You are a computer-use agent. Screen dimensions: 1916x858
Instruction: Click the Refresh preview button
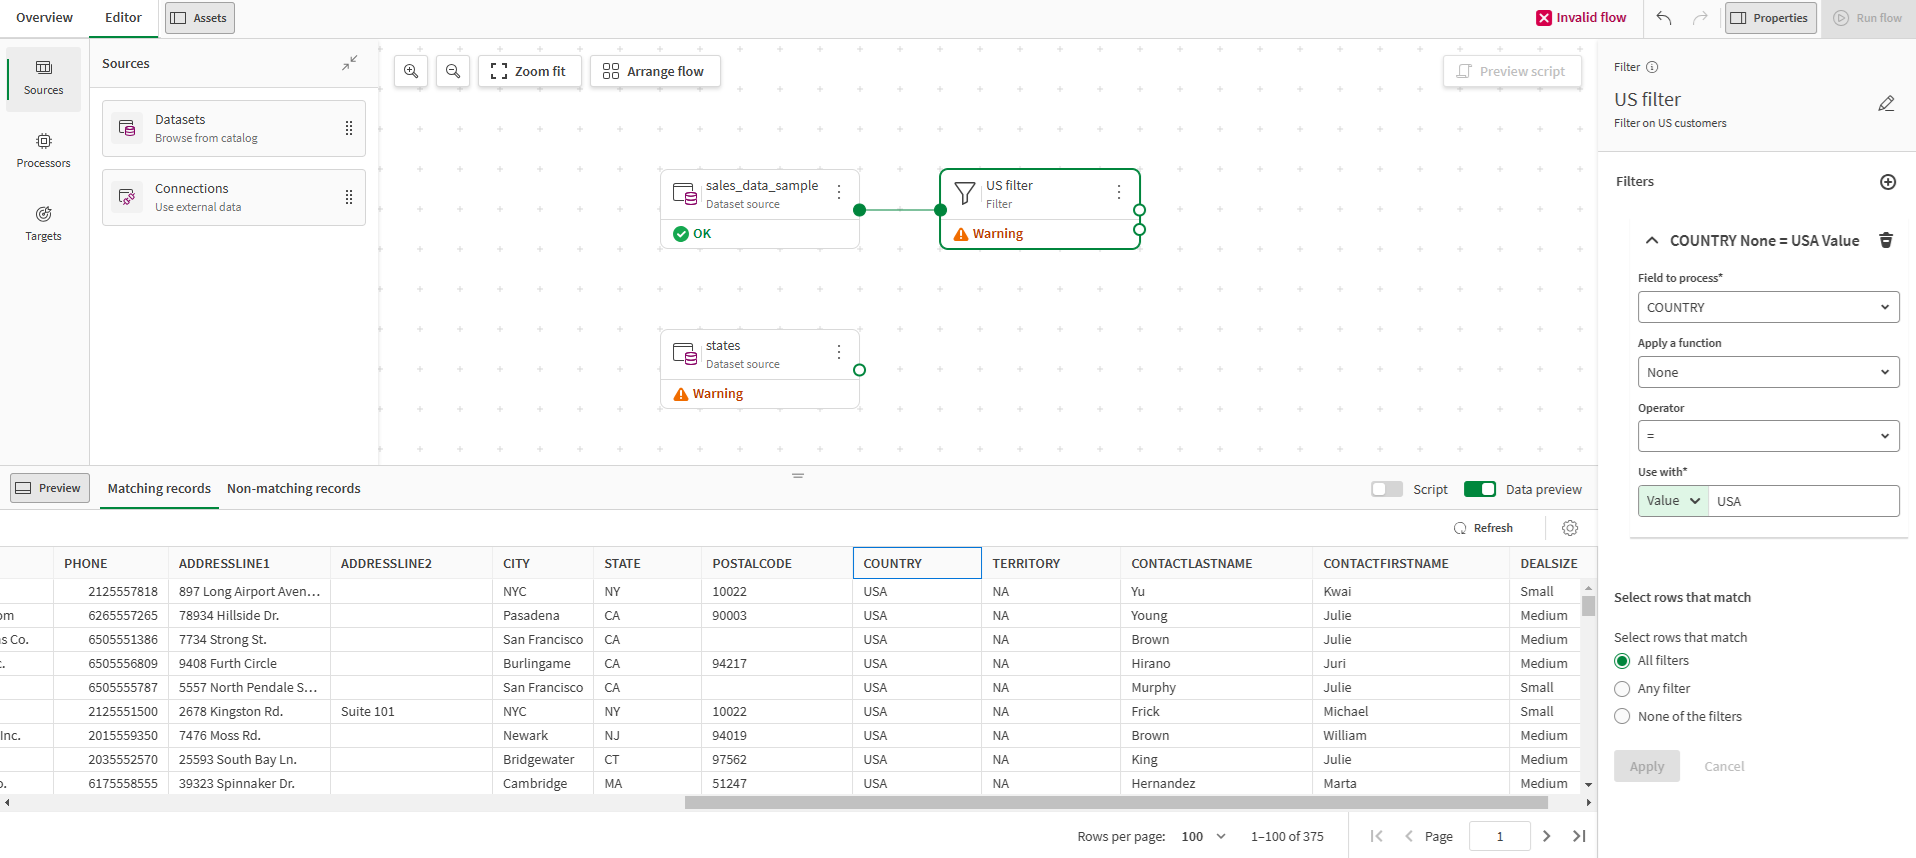[x=1483, y=528]
